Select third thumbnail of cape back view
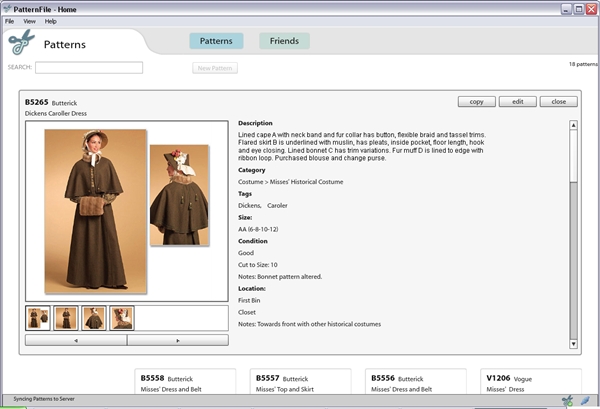Screen dimensions: 600x409 tap(94, 318)
